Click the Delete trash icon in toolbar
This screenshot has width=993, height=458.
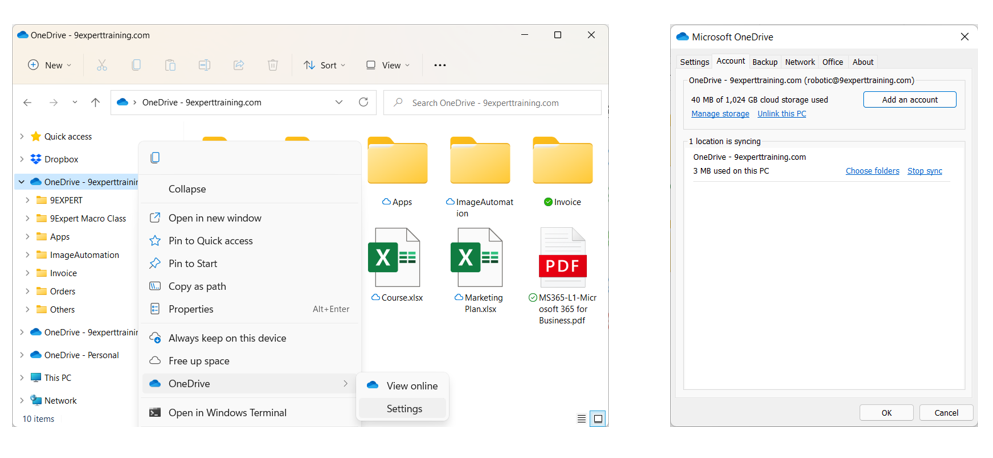point(273,65)
